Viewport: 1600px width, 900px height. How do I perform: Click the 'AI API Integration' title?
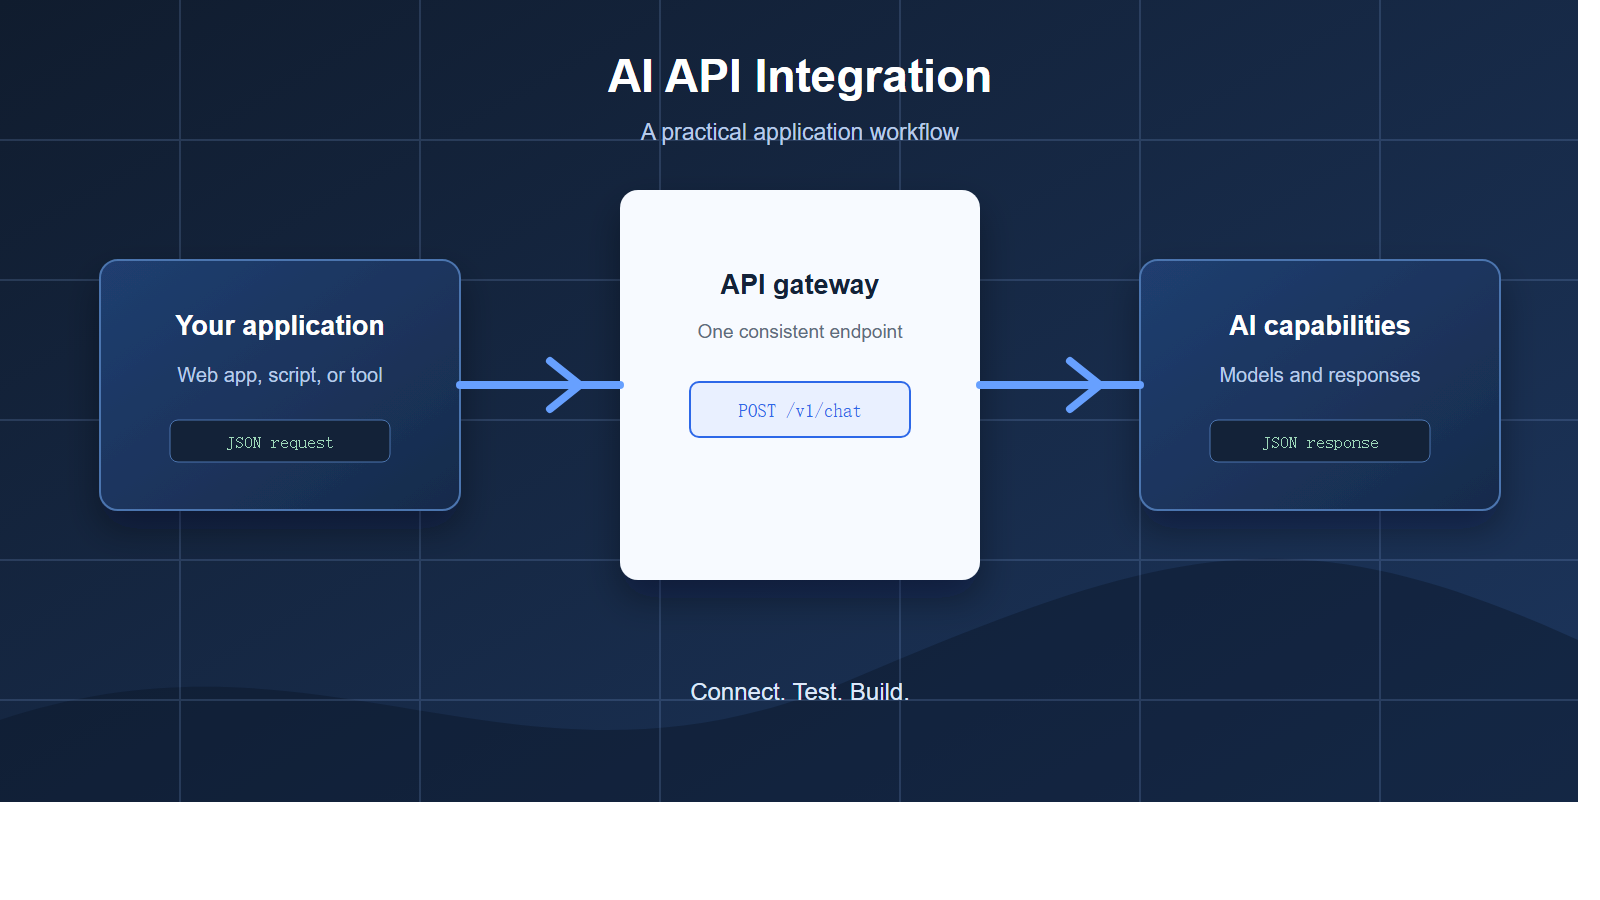[x=799, y=76]
